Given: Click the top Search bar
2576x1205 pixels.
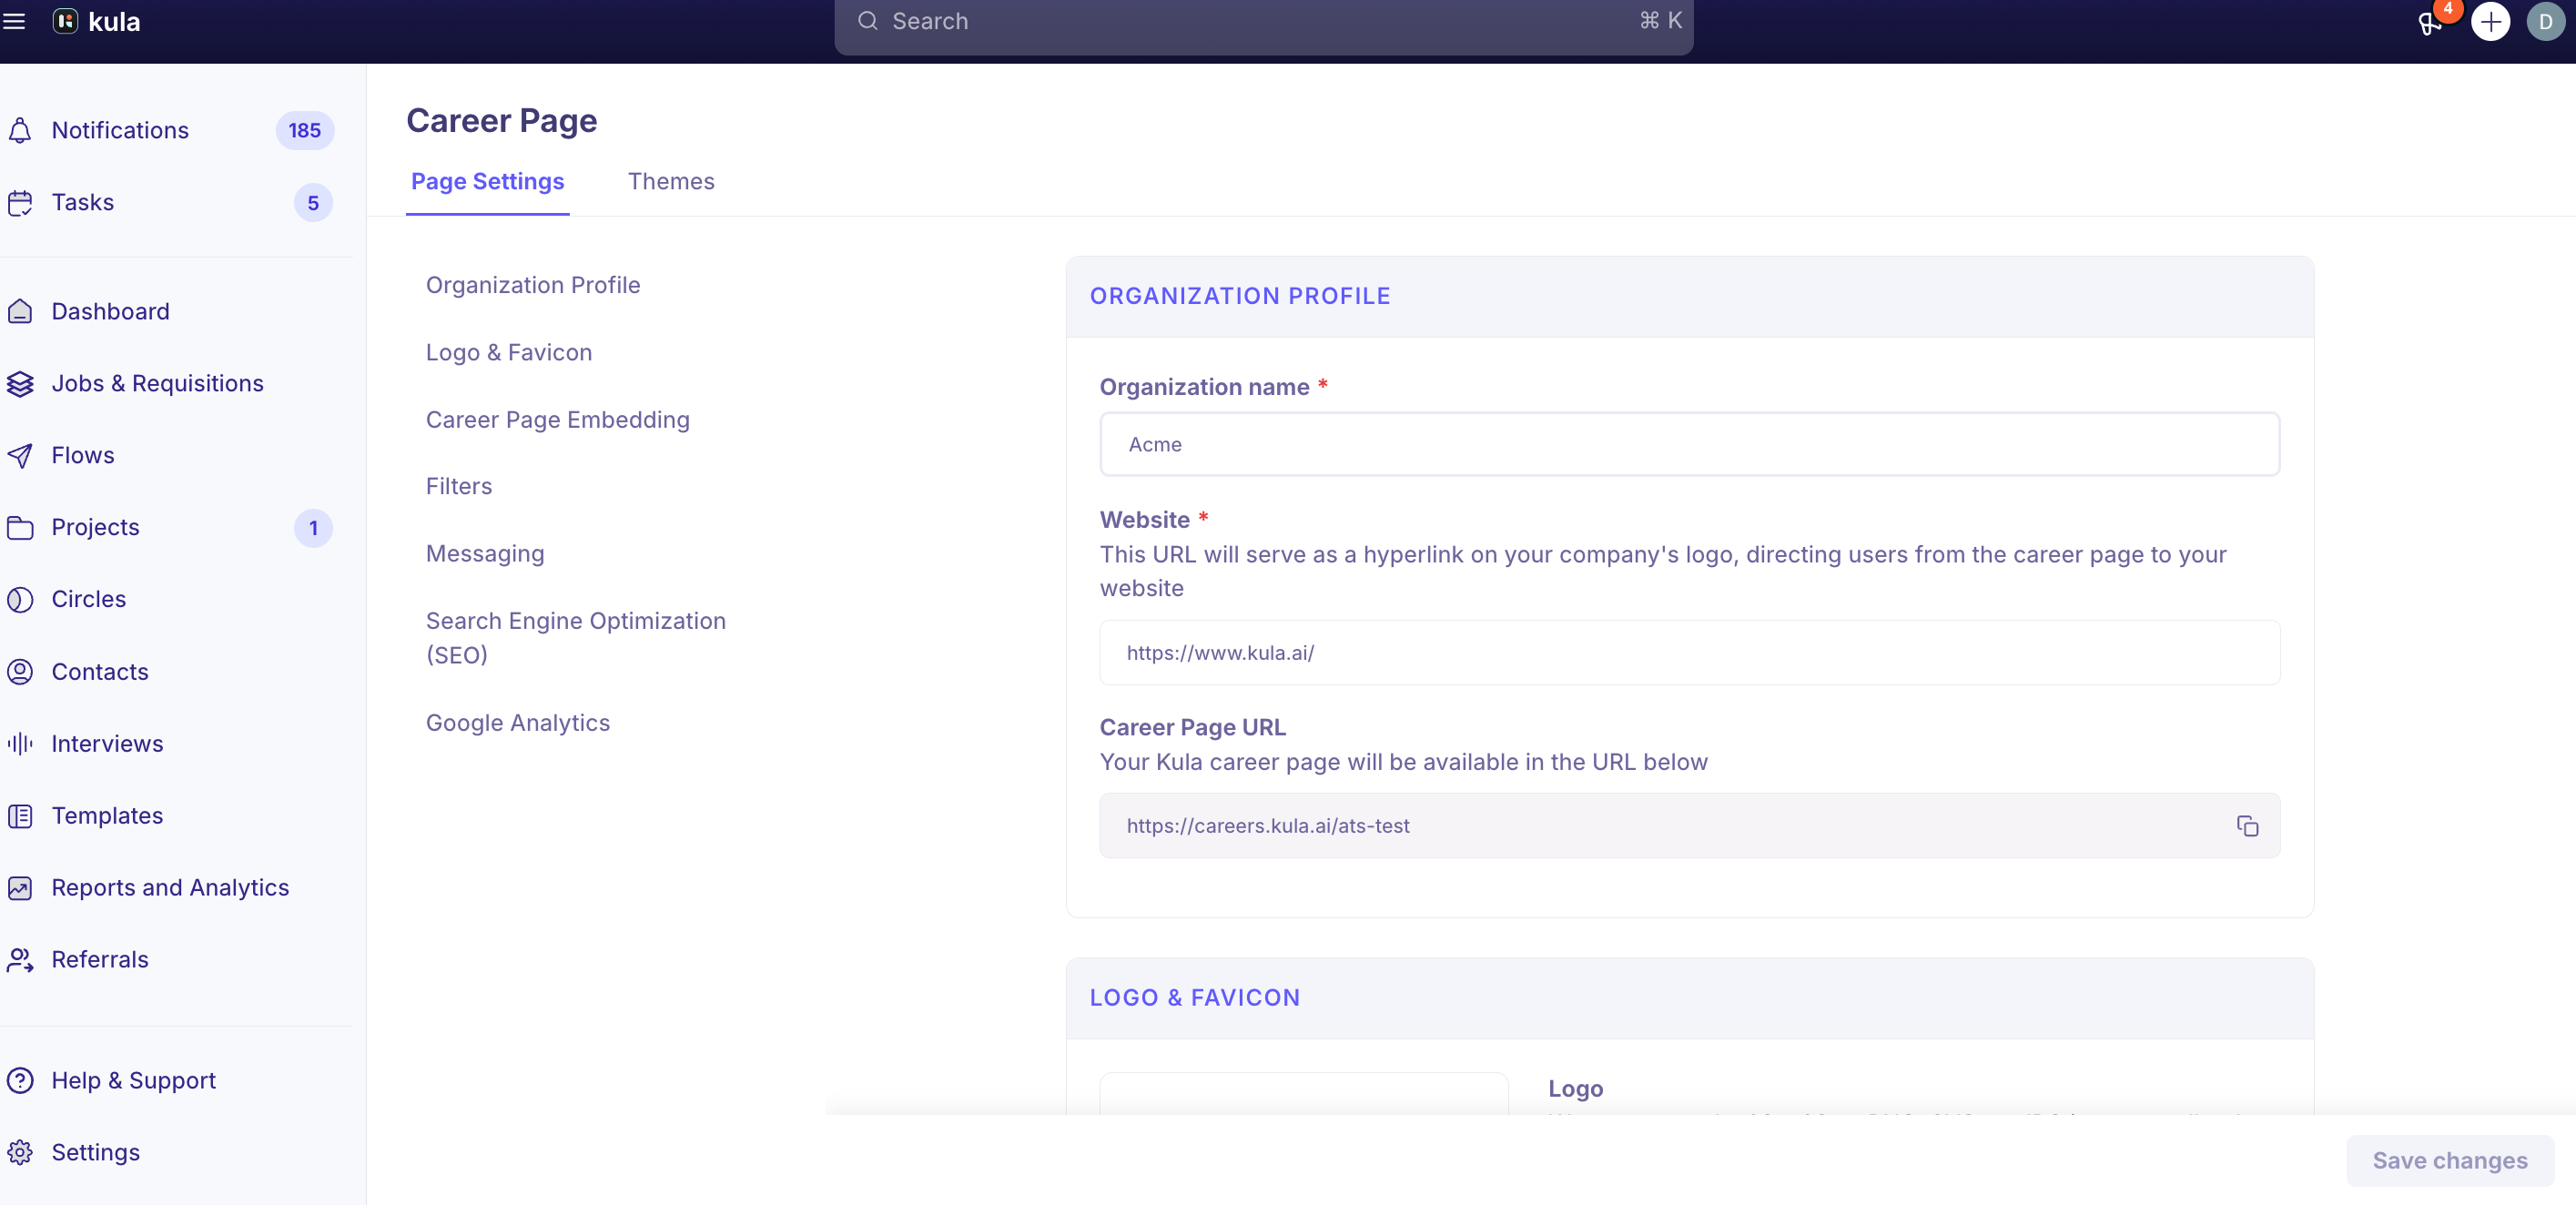Looking at the screenshot, I should click(1263, 22).
